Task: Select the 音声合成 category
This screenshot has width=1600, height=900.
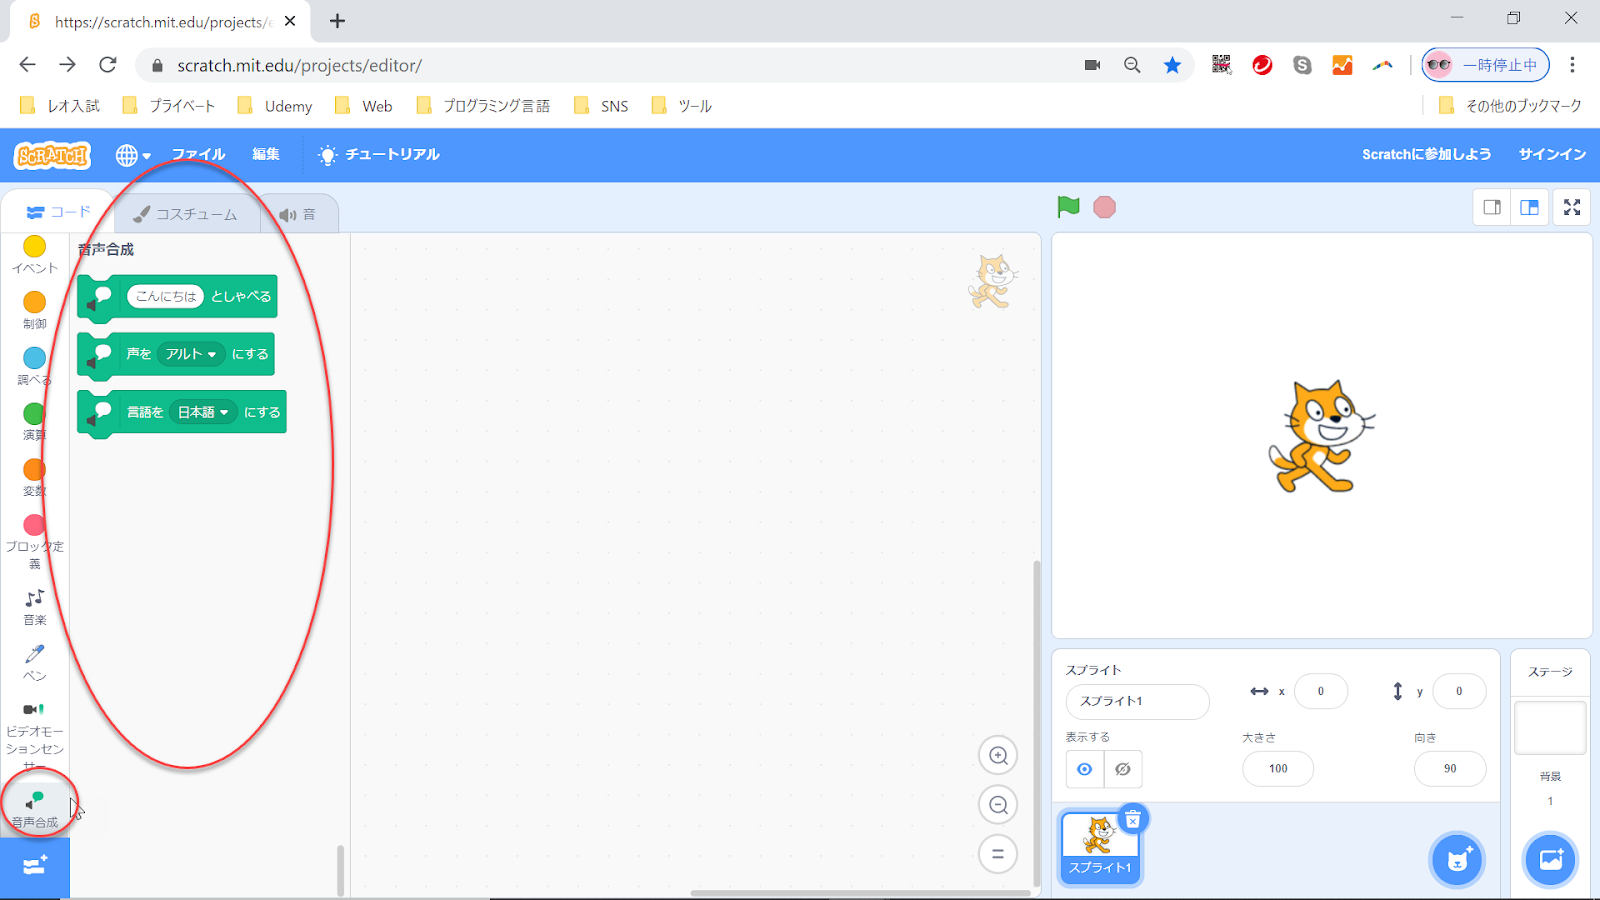Action: [35, 808]
